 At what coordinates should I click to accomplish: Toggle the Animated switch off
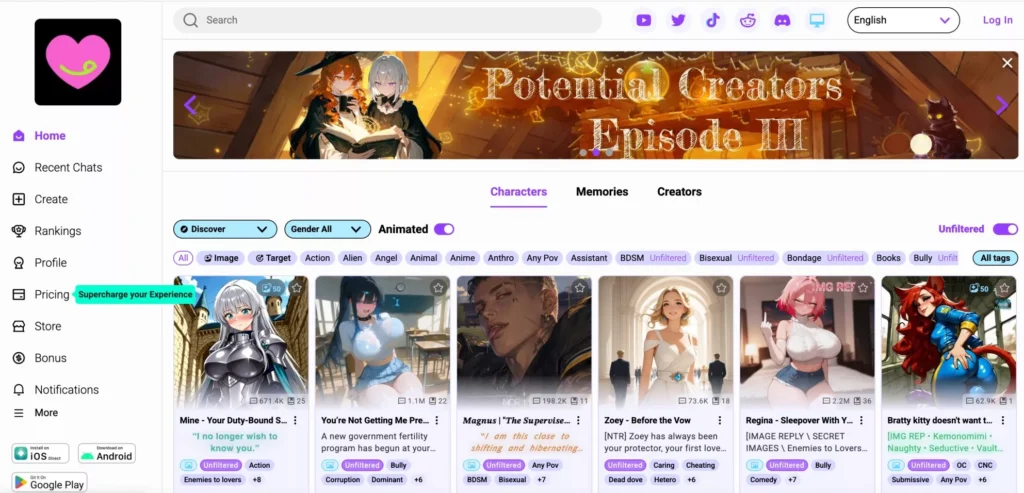tap(444, 229)
